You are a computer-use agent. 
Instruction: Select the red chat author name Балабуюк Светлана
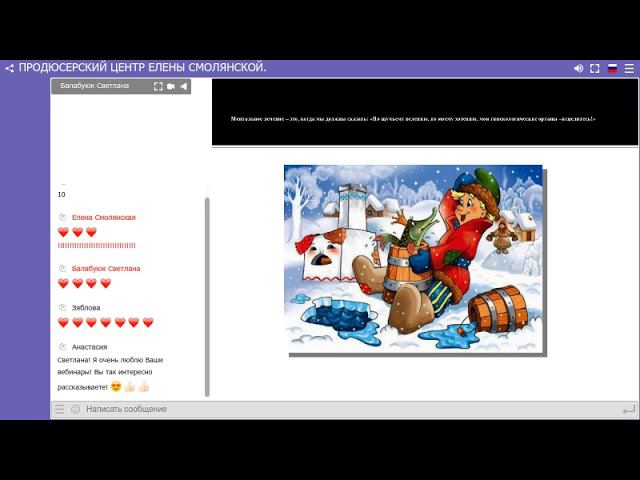106,269
